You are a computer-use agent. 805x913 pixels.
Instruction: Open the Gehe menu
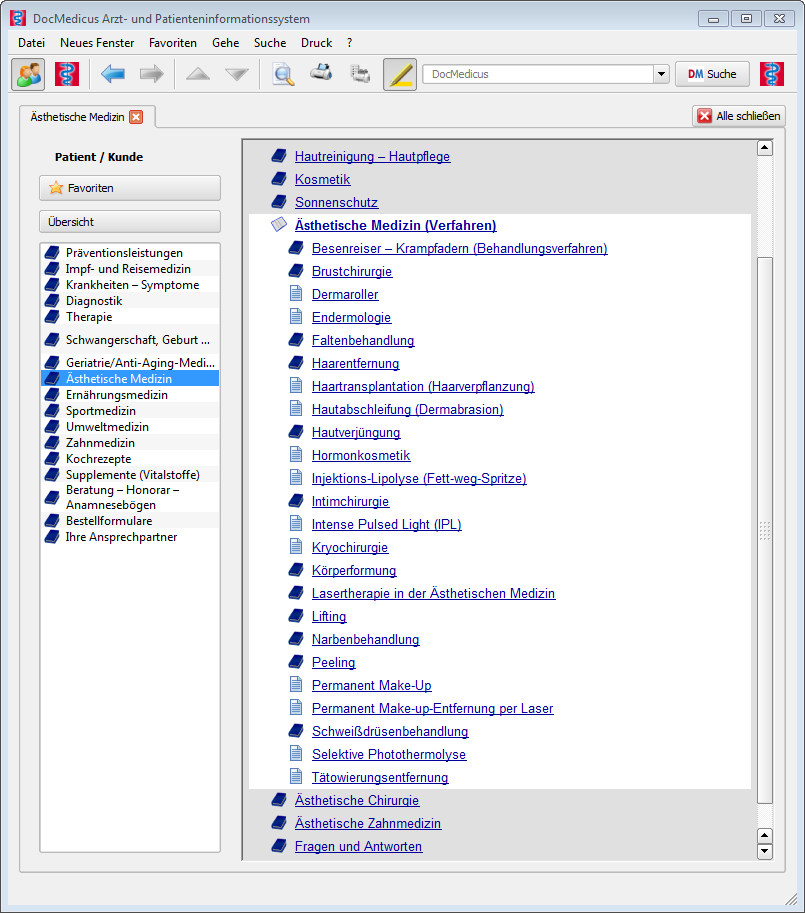coord(226,43)
